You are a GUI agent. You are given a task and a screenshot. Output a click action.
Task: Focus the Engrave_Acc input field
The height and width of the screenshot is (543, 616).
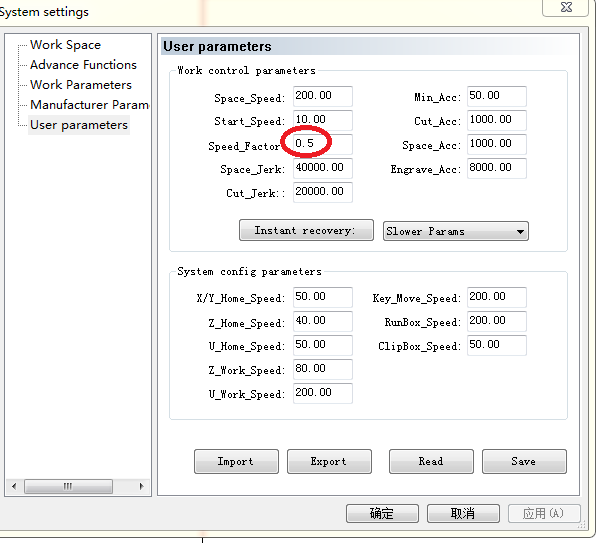[x=496, y=168]
